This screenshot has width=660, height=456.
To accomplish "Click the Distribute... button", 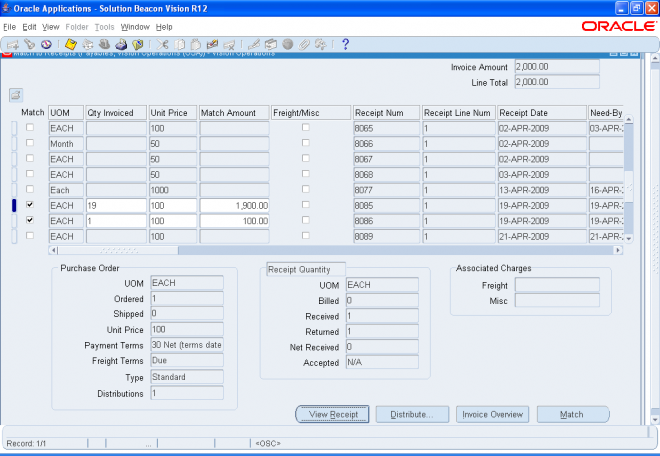I will 412,414.
